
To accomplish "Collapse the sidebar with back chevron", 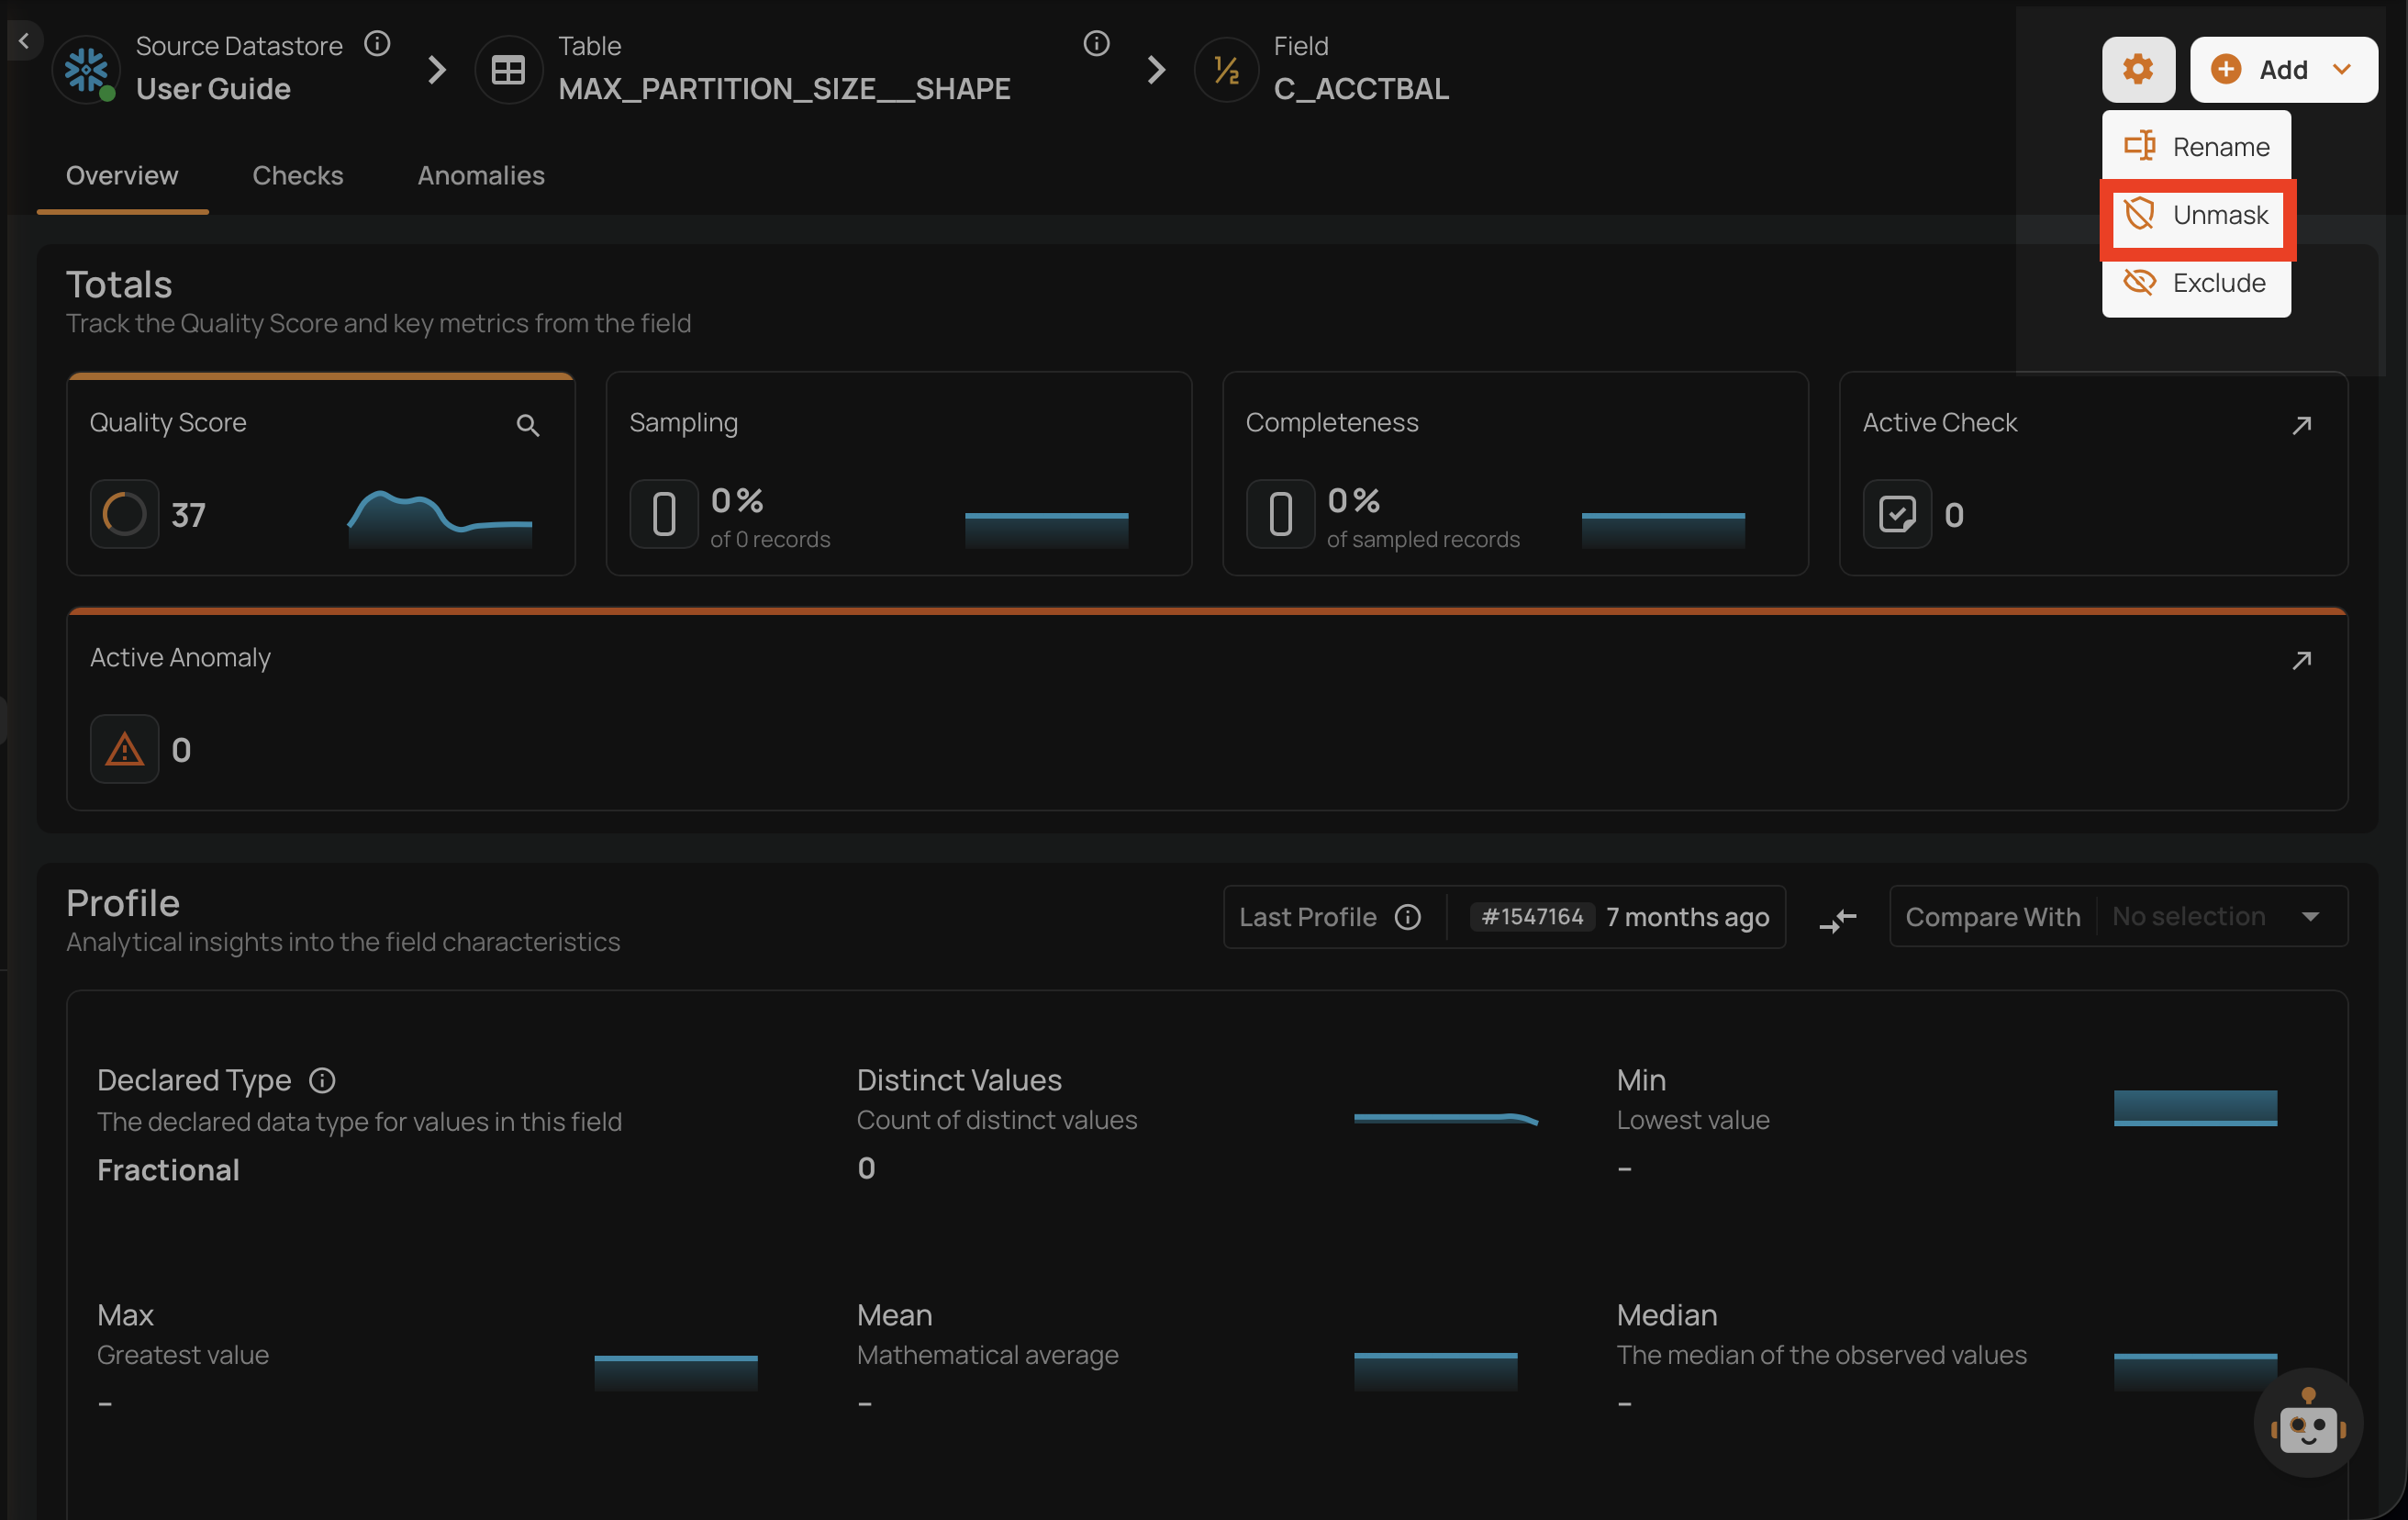I will [24, 41].
